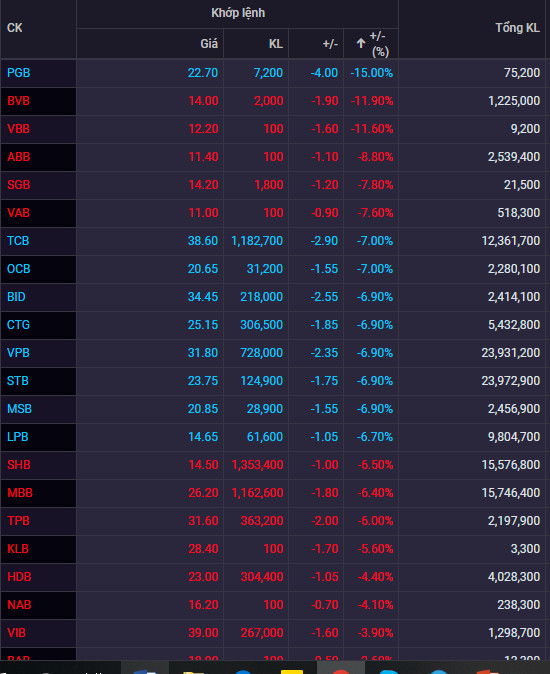The height and width of the screenshot is (674, 550).
Task: Click BVB price 14.00
Action: coord(203,101)
